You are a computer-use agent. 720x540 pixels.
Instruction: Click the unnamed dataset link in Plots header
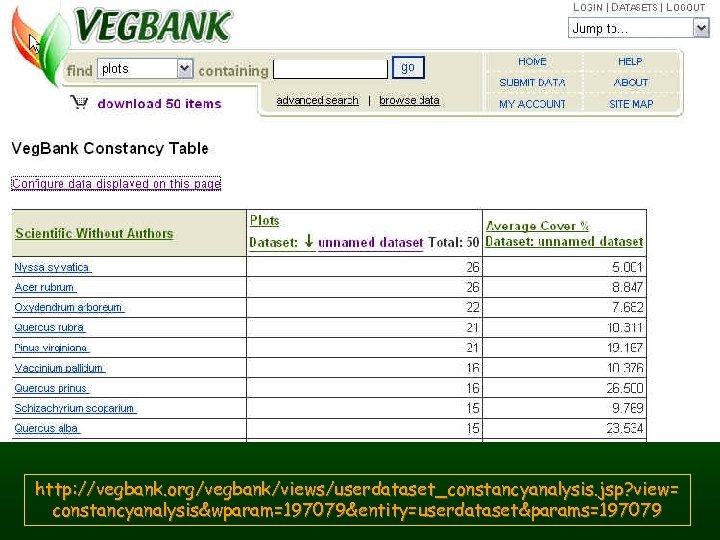pyautogui.click(x=371, y=242)
